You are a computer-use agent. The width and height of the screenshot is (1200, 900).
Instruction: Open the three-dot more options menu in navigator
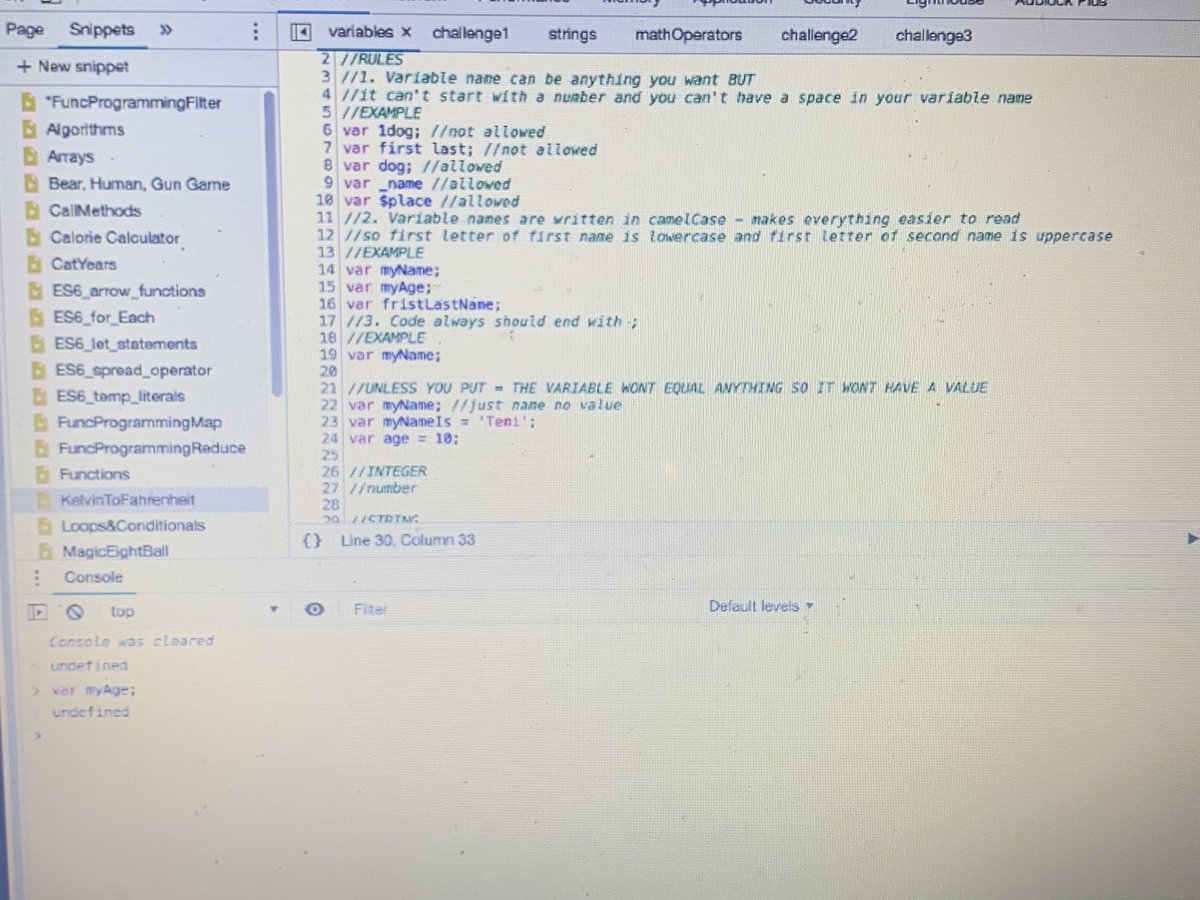pos(256,31)
